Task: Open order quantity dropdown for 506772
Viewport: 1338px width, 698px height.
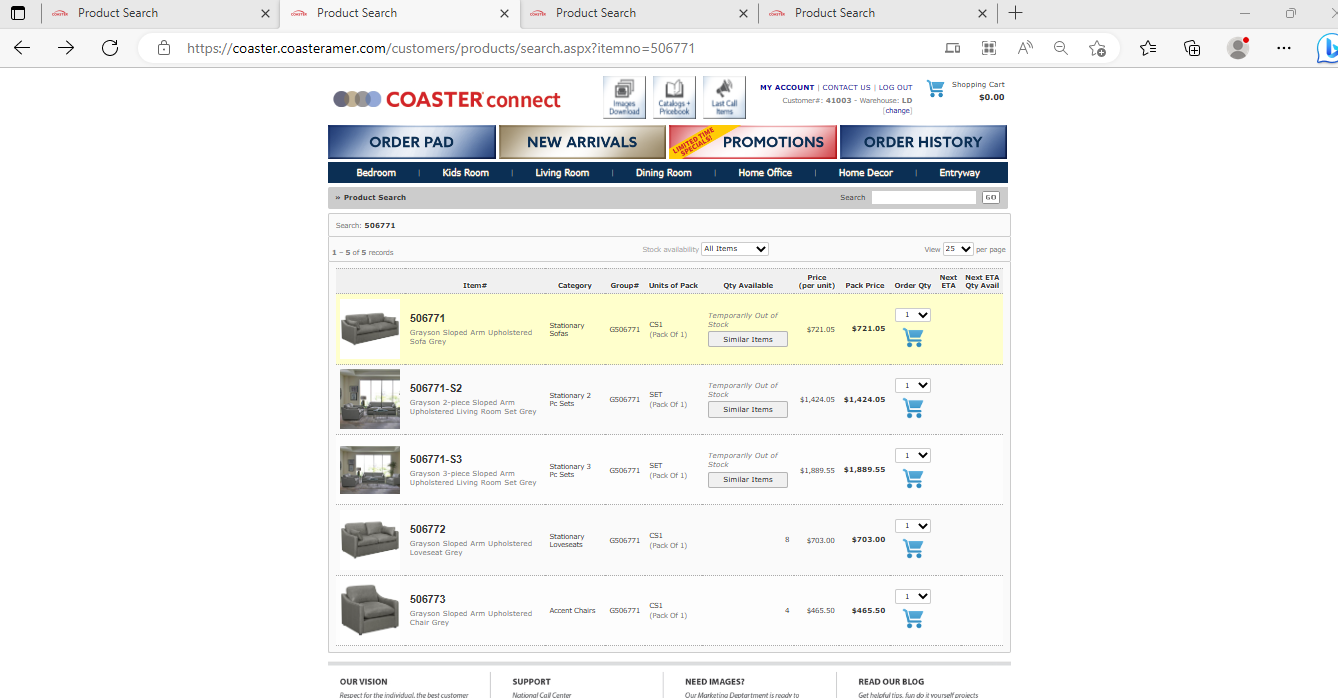Action: click(913, 526)
